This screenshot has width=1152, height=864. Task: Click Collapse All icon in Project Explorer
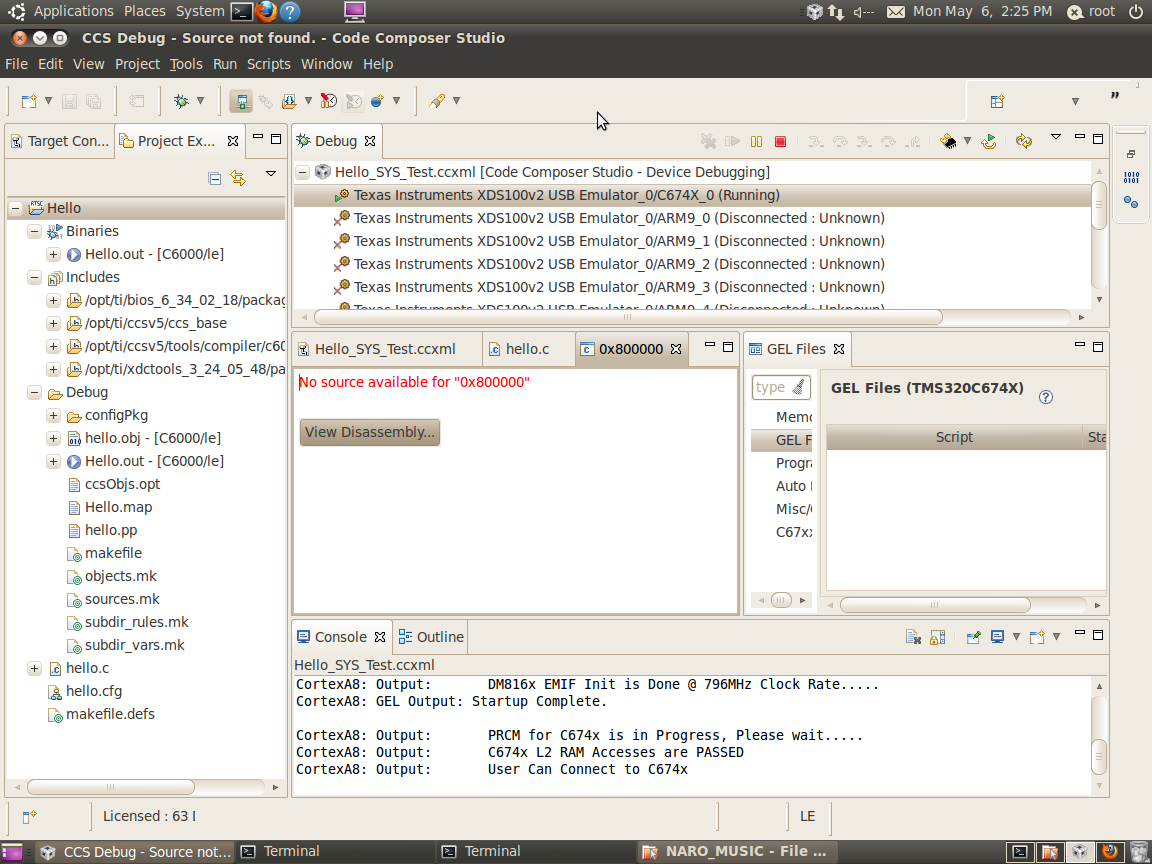(214, 178)
